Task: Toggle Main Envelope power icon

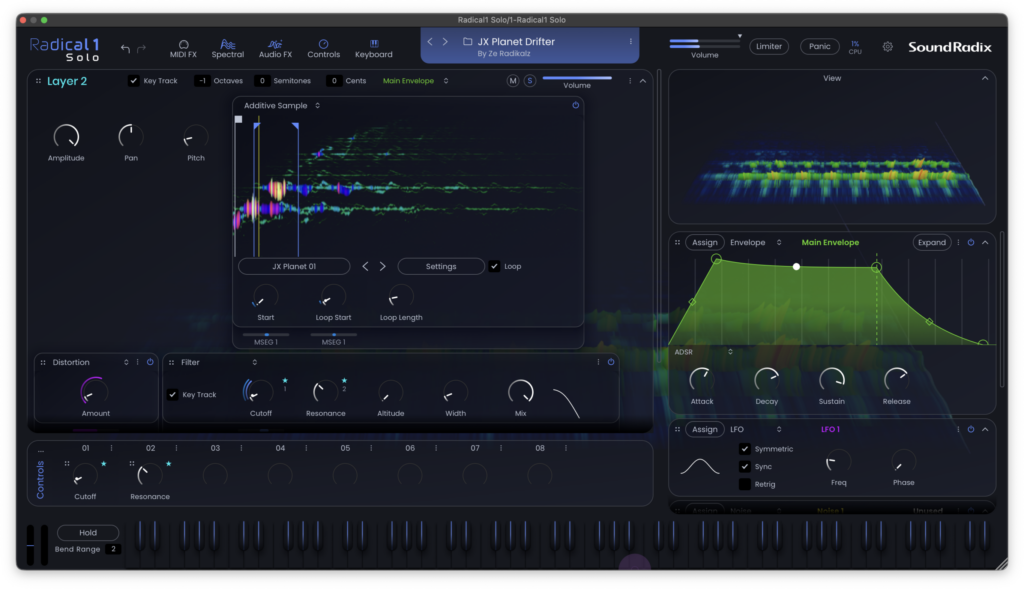Action: click(x=971, y=242)
